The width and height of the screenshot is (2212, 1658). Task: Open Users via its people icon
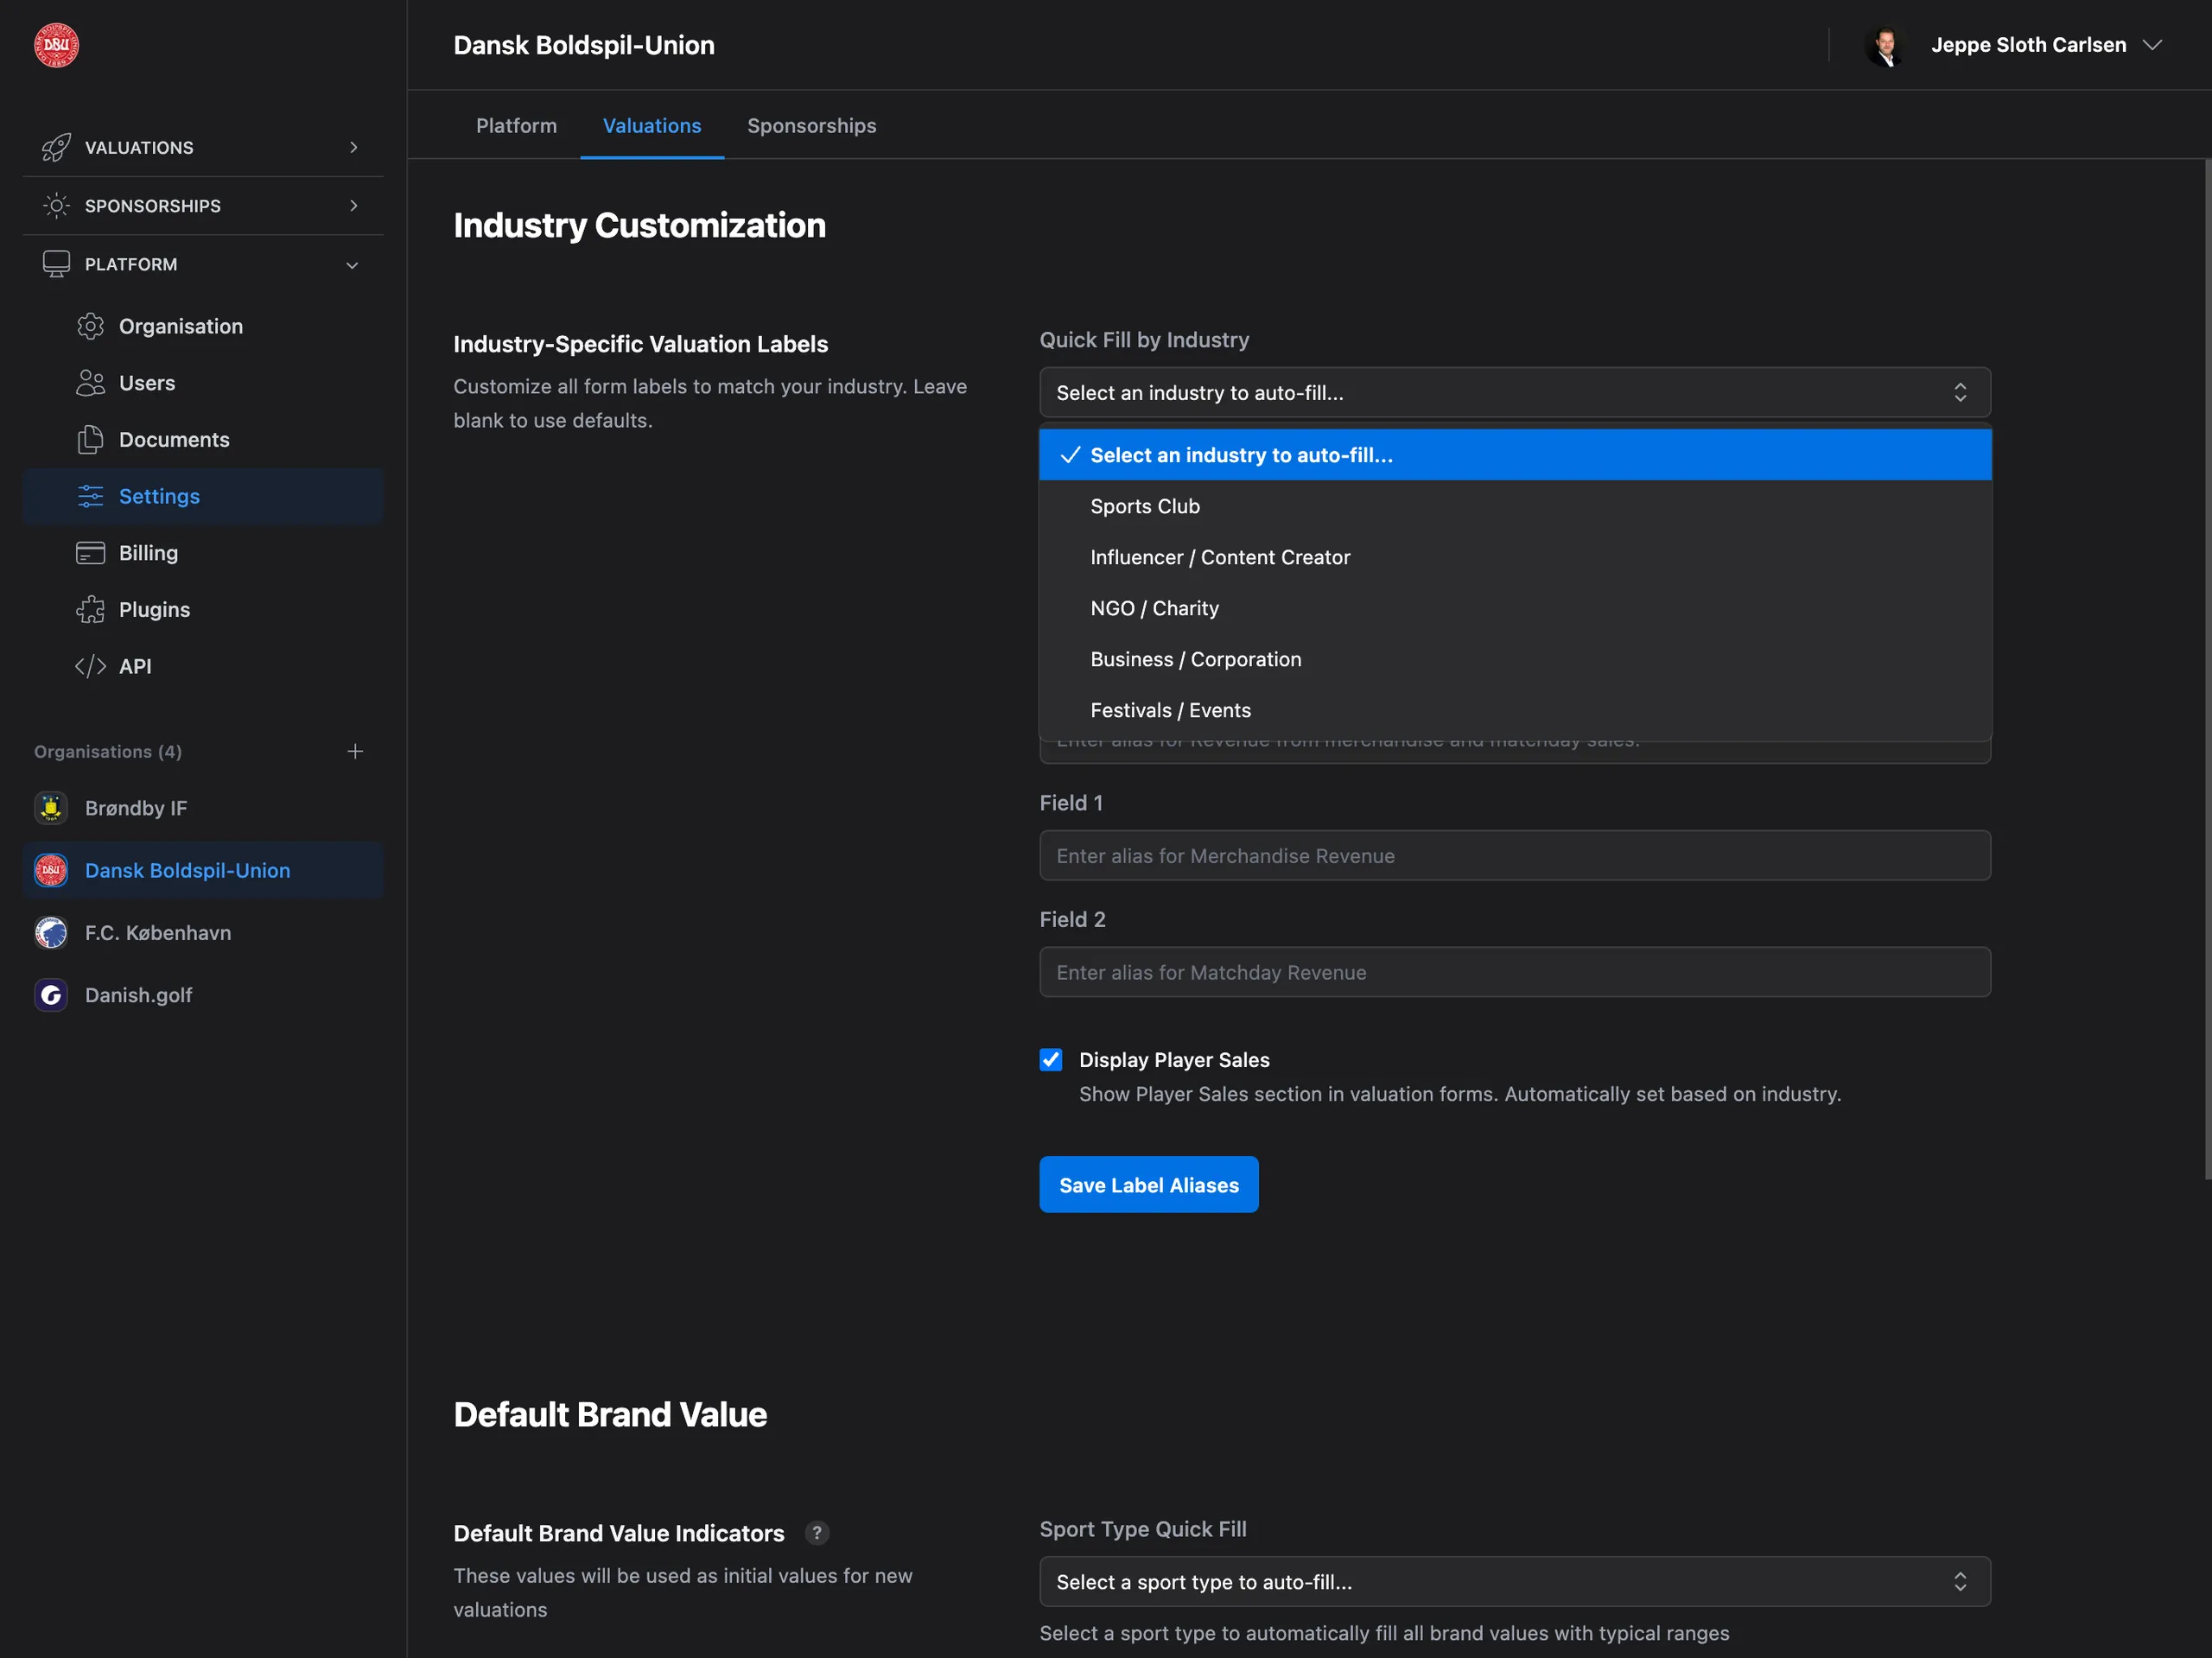90,383
